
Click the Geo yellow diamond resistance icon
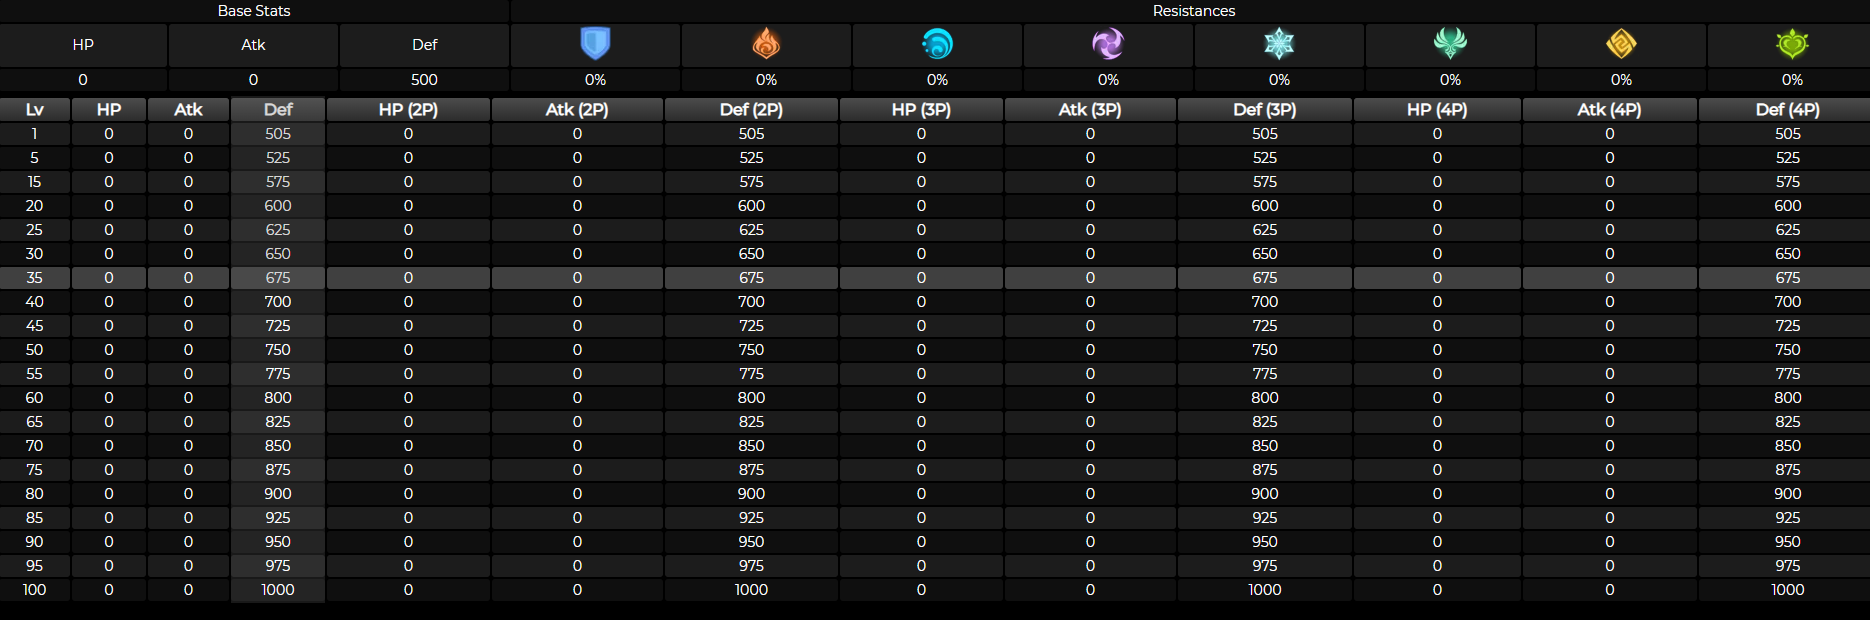tap(1621, 44)
